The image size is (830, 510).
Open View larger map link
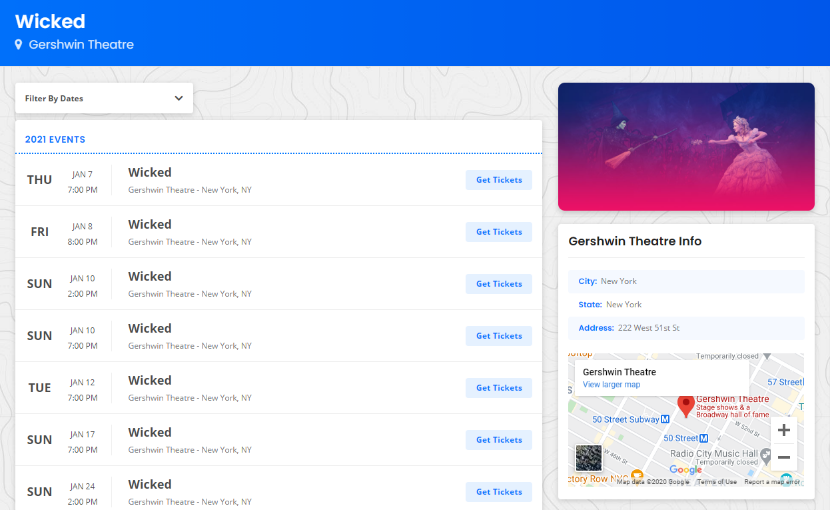tap(611, 384)
